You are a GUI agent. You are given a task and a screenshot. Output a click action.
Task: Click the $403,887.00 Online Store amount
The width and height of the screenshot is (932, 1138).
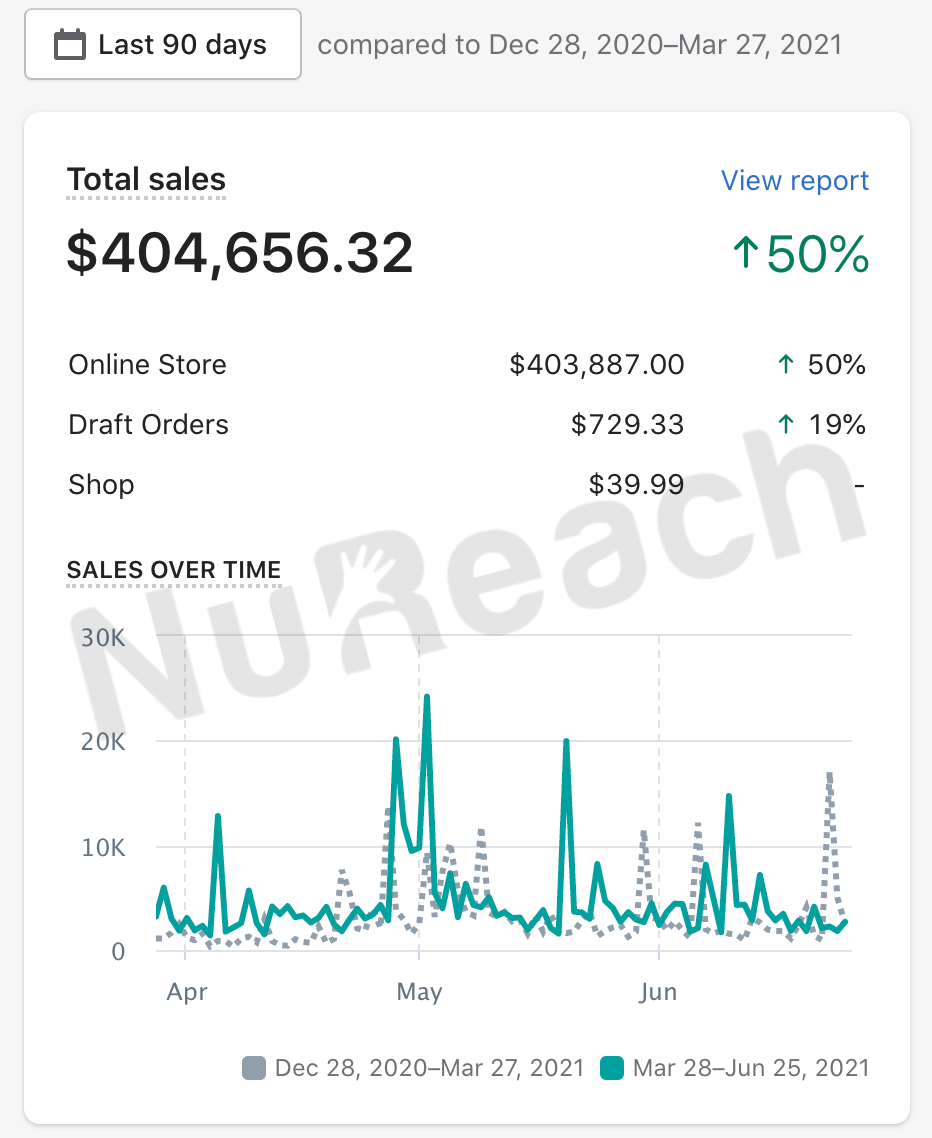coord(597,365)
